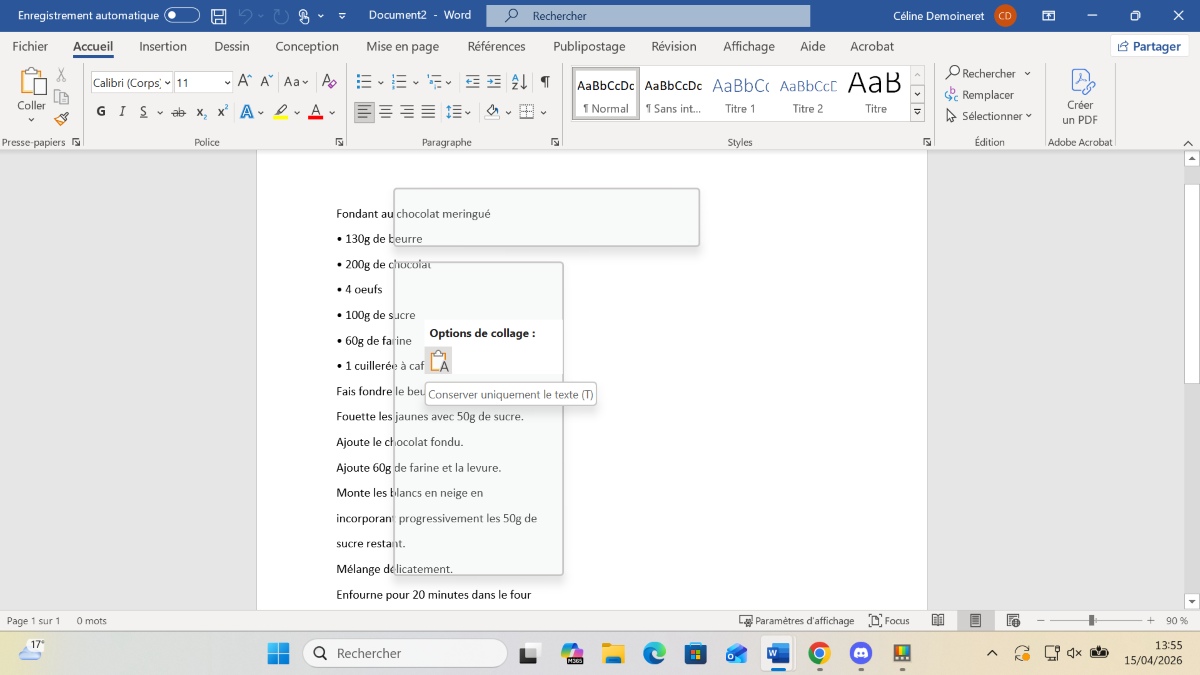Viewport: 1200px width, 675px height.
Task: Click the Créer un PDF icon
Action: [x=1080, y=97]
